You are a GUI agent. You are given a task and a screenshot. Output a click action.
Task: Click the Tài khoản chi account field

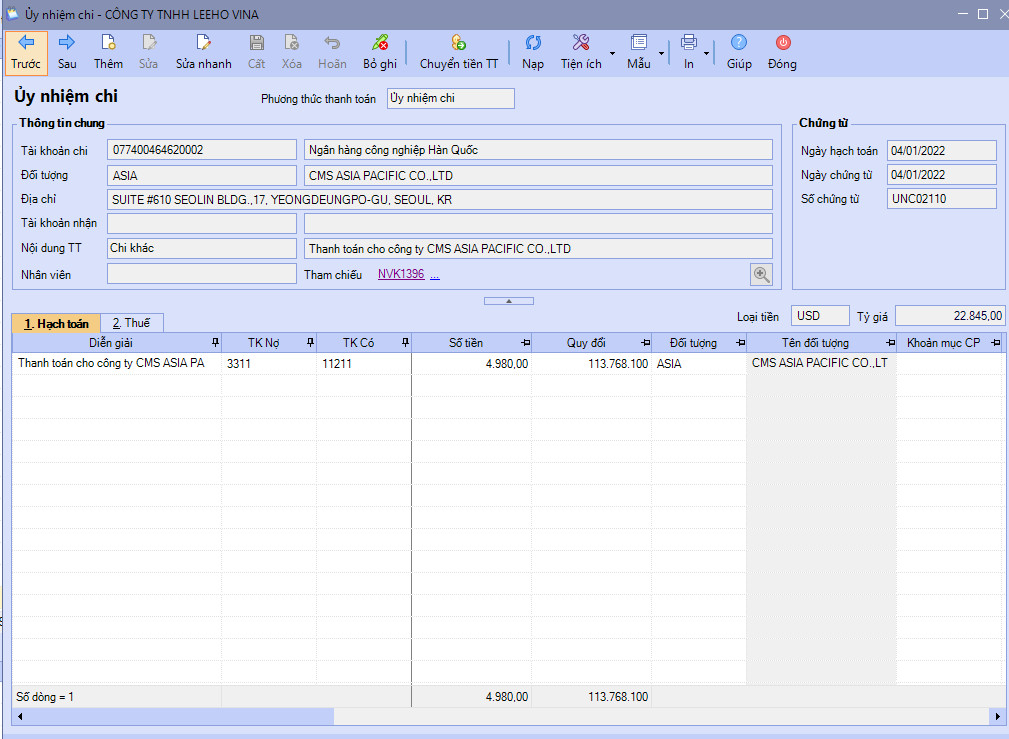201,150
